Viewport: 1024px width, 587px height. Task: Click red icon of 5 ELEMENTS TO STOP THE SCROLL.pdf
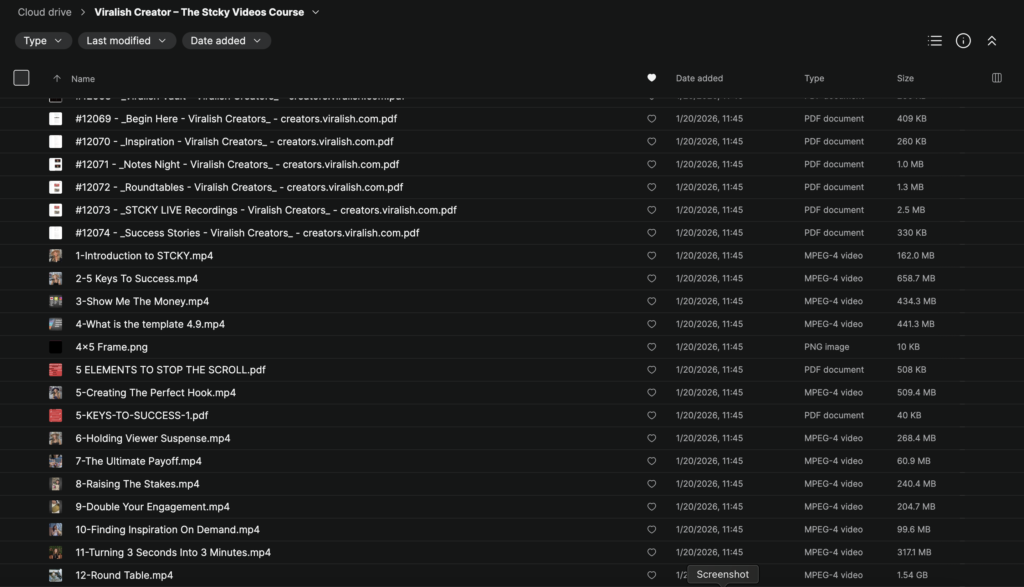click(x=56, y=370)
